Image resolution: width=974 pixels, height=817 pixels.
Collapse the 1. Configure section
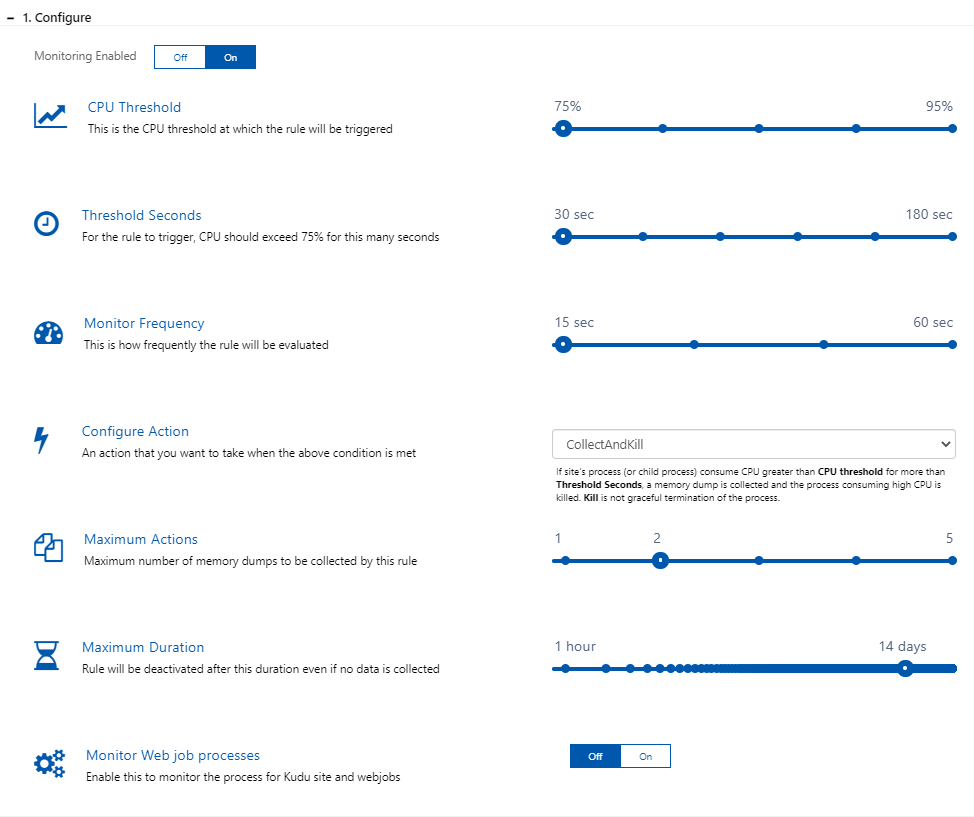tap(9, 17)
